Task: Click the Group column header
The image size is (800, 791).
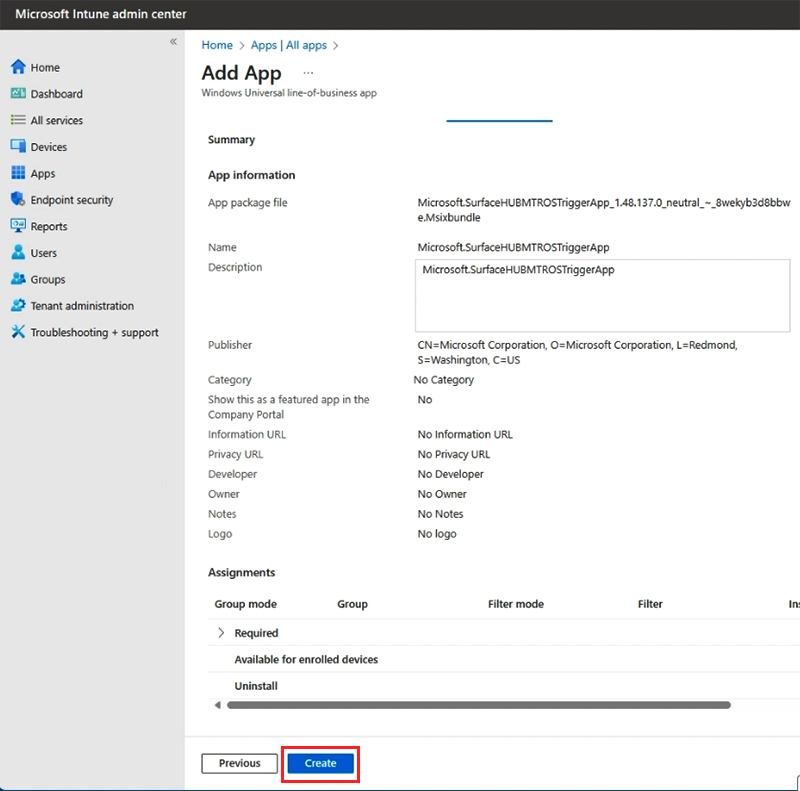Action: click(x=352, y=604)
